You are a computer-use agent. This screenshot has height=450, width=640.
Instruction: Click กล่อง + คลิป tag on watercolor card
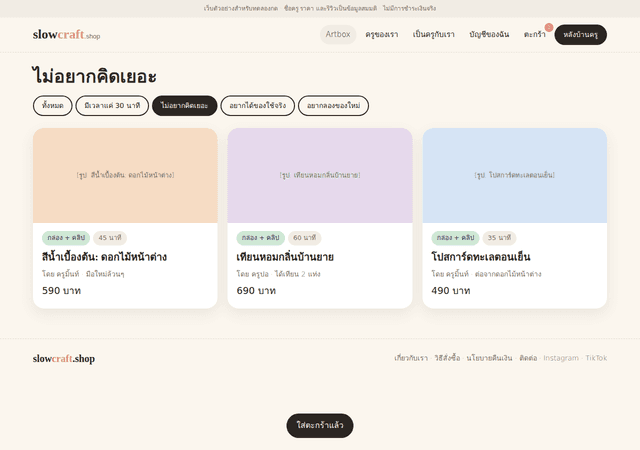tap(66, 238)
